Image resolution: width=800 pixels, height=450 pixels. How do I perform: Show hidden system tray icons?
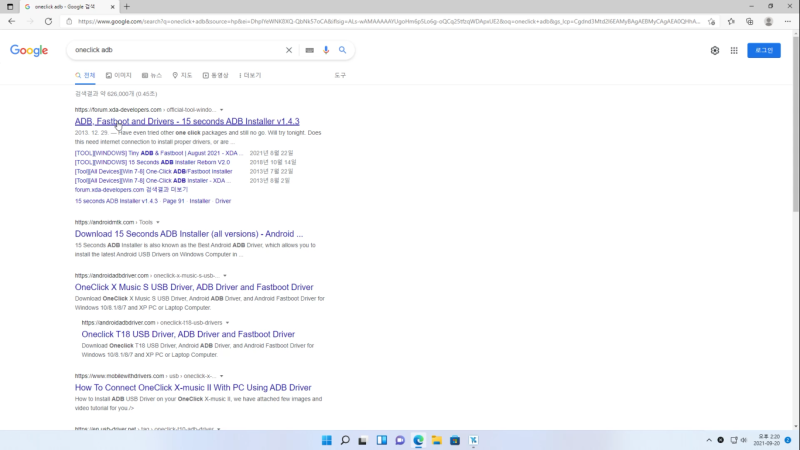coord(709,440)
